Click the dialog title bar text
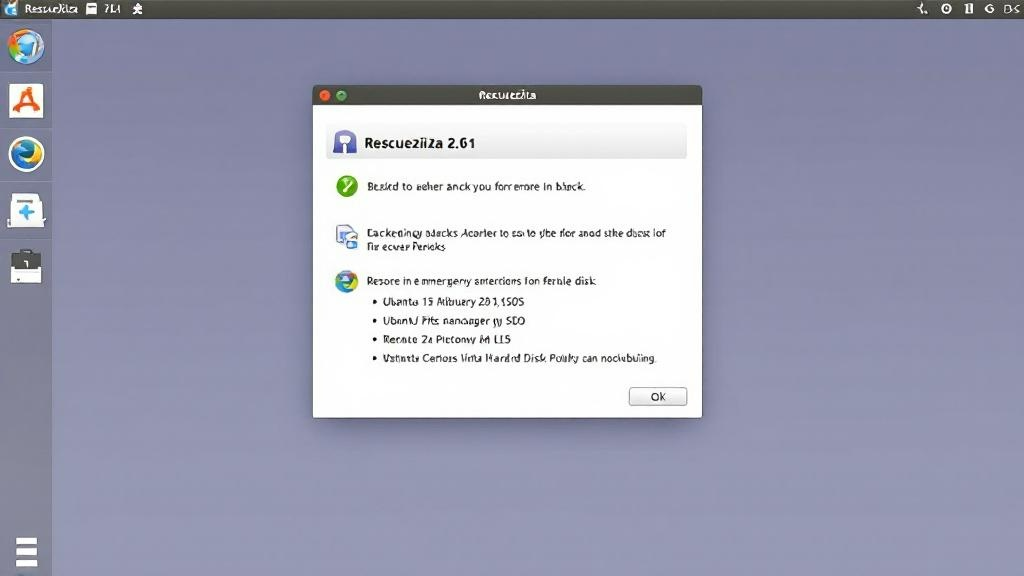 (507, 95)
